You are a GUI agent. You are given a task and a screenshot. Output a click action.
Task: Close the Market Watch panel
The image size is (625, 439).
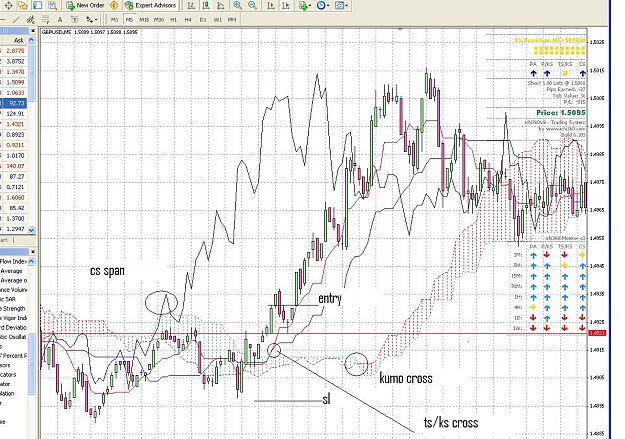[33, 30]
